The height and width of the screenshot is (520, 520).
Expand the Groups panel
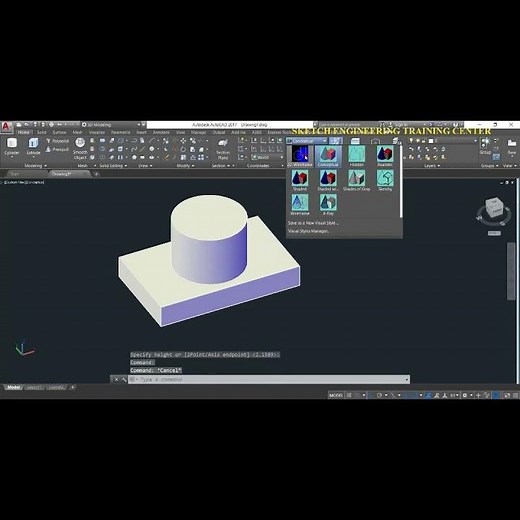[x=489, y=166]
